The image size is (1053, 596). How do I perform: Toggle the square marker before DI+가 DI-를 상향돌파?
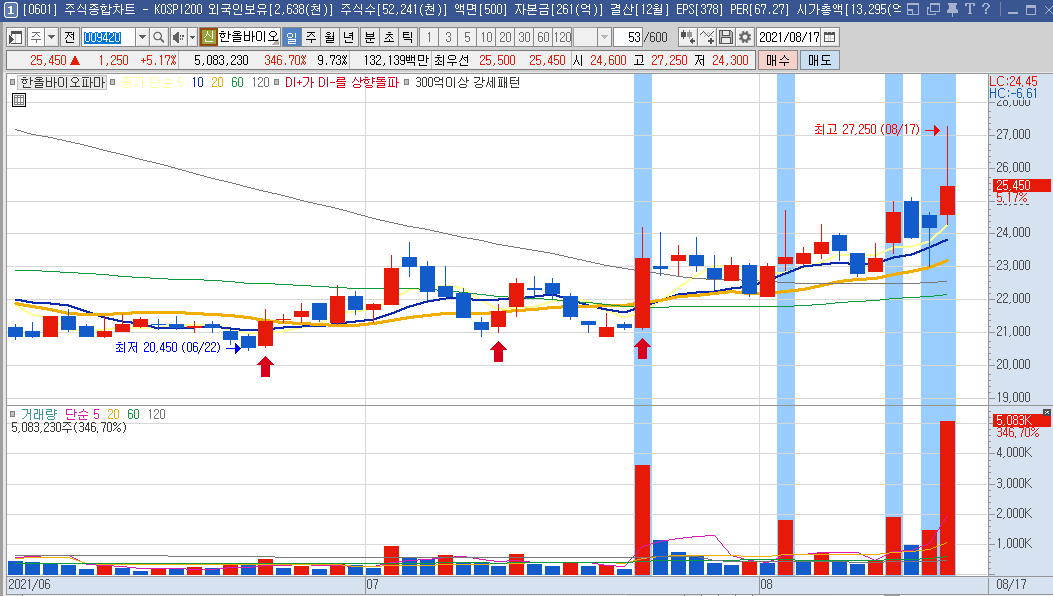click(277, 83)
